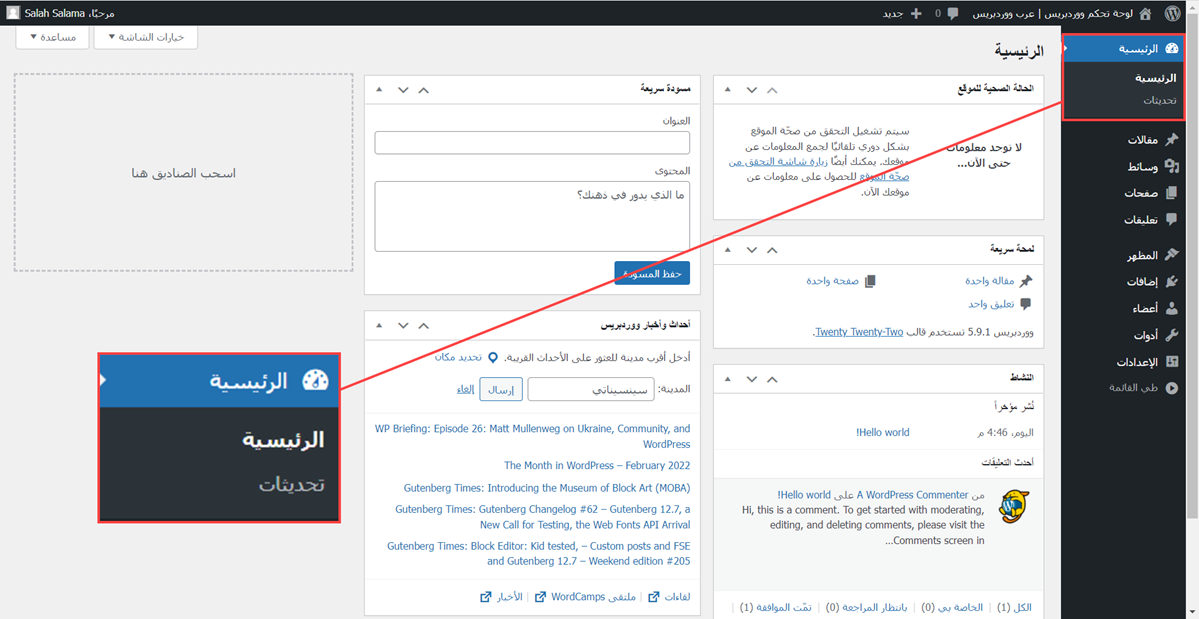Click the quick draft title (العنوان) field
This screenshot has height=619, width=1199.
point(532,143)
